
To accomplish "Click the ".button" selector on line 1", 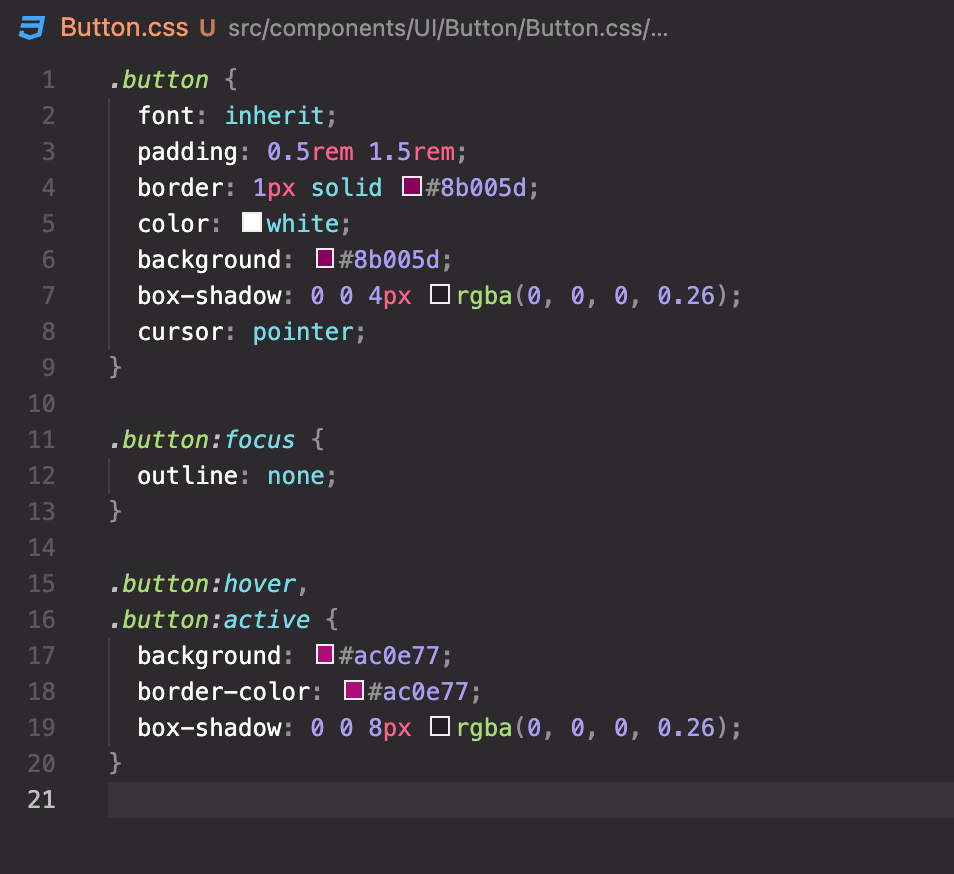I will [x=159, y=80].
